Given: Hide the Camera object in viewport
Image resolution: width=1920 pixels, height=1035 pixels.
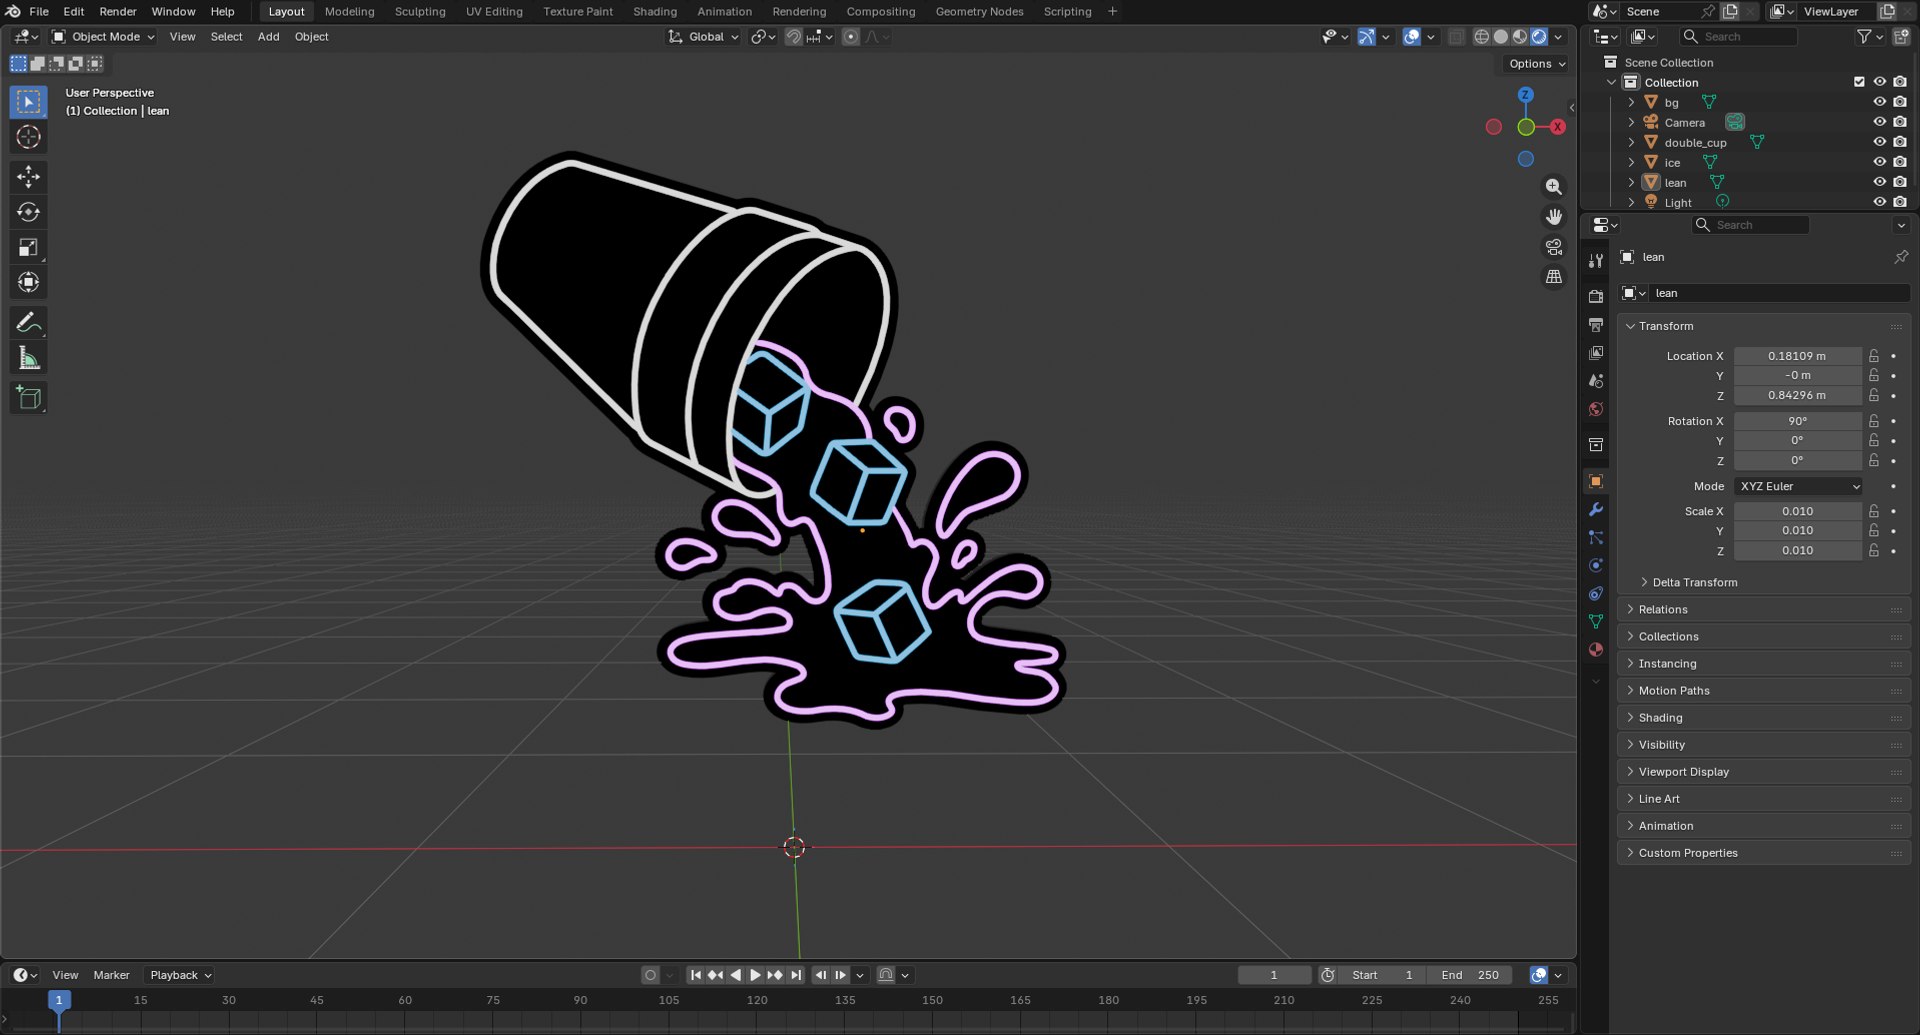Looking at the screenshot, I should pyautogui.click(x=1879, y=122).
